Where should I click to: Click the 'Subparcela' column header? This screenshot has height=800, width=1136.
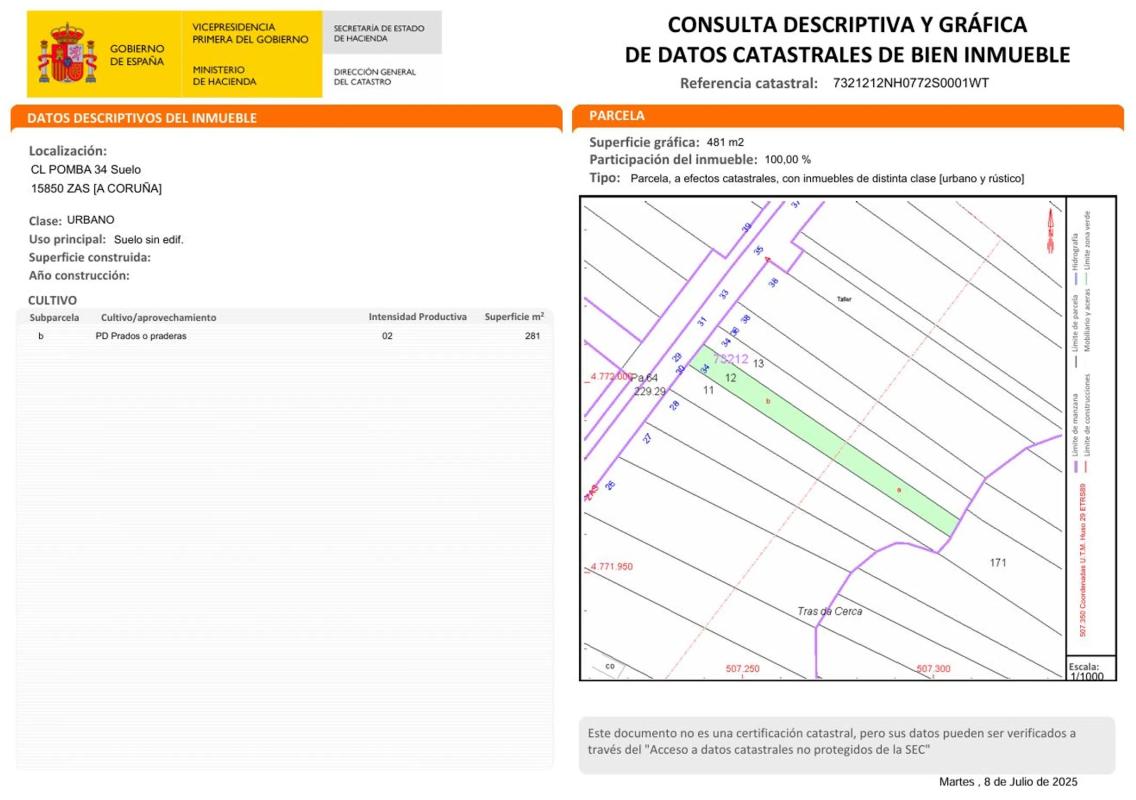pos(54,317)
